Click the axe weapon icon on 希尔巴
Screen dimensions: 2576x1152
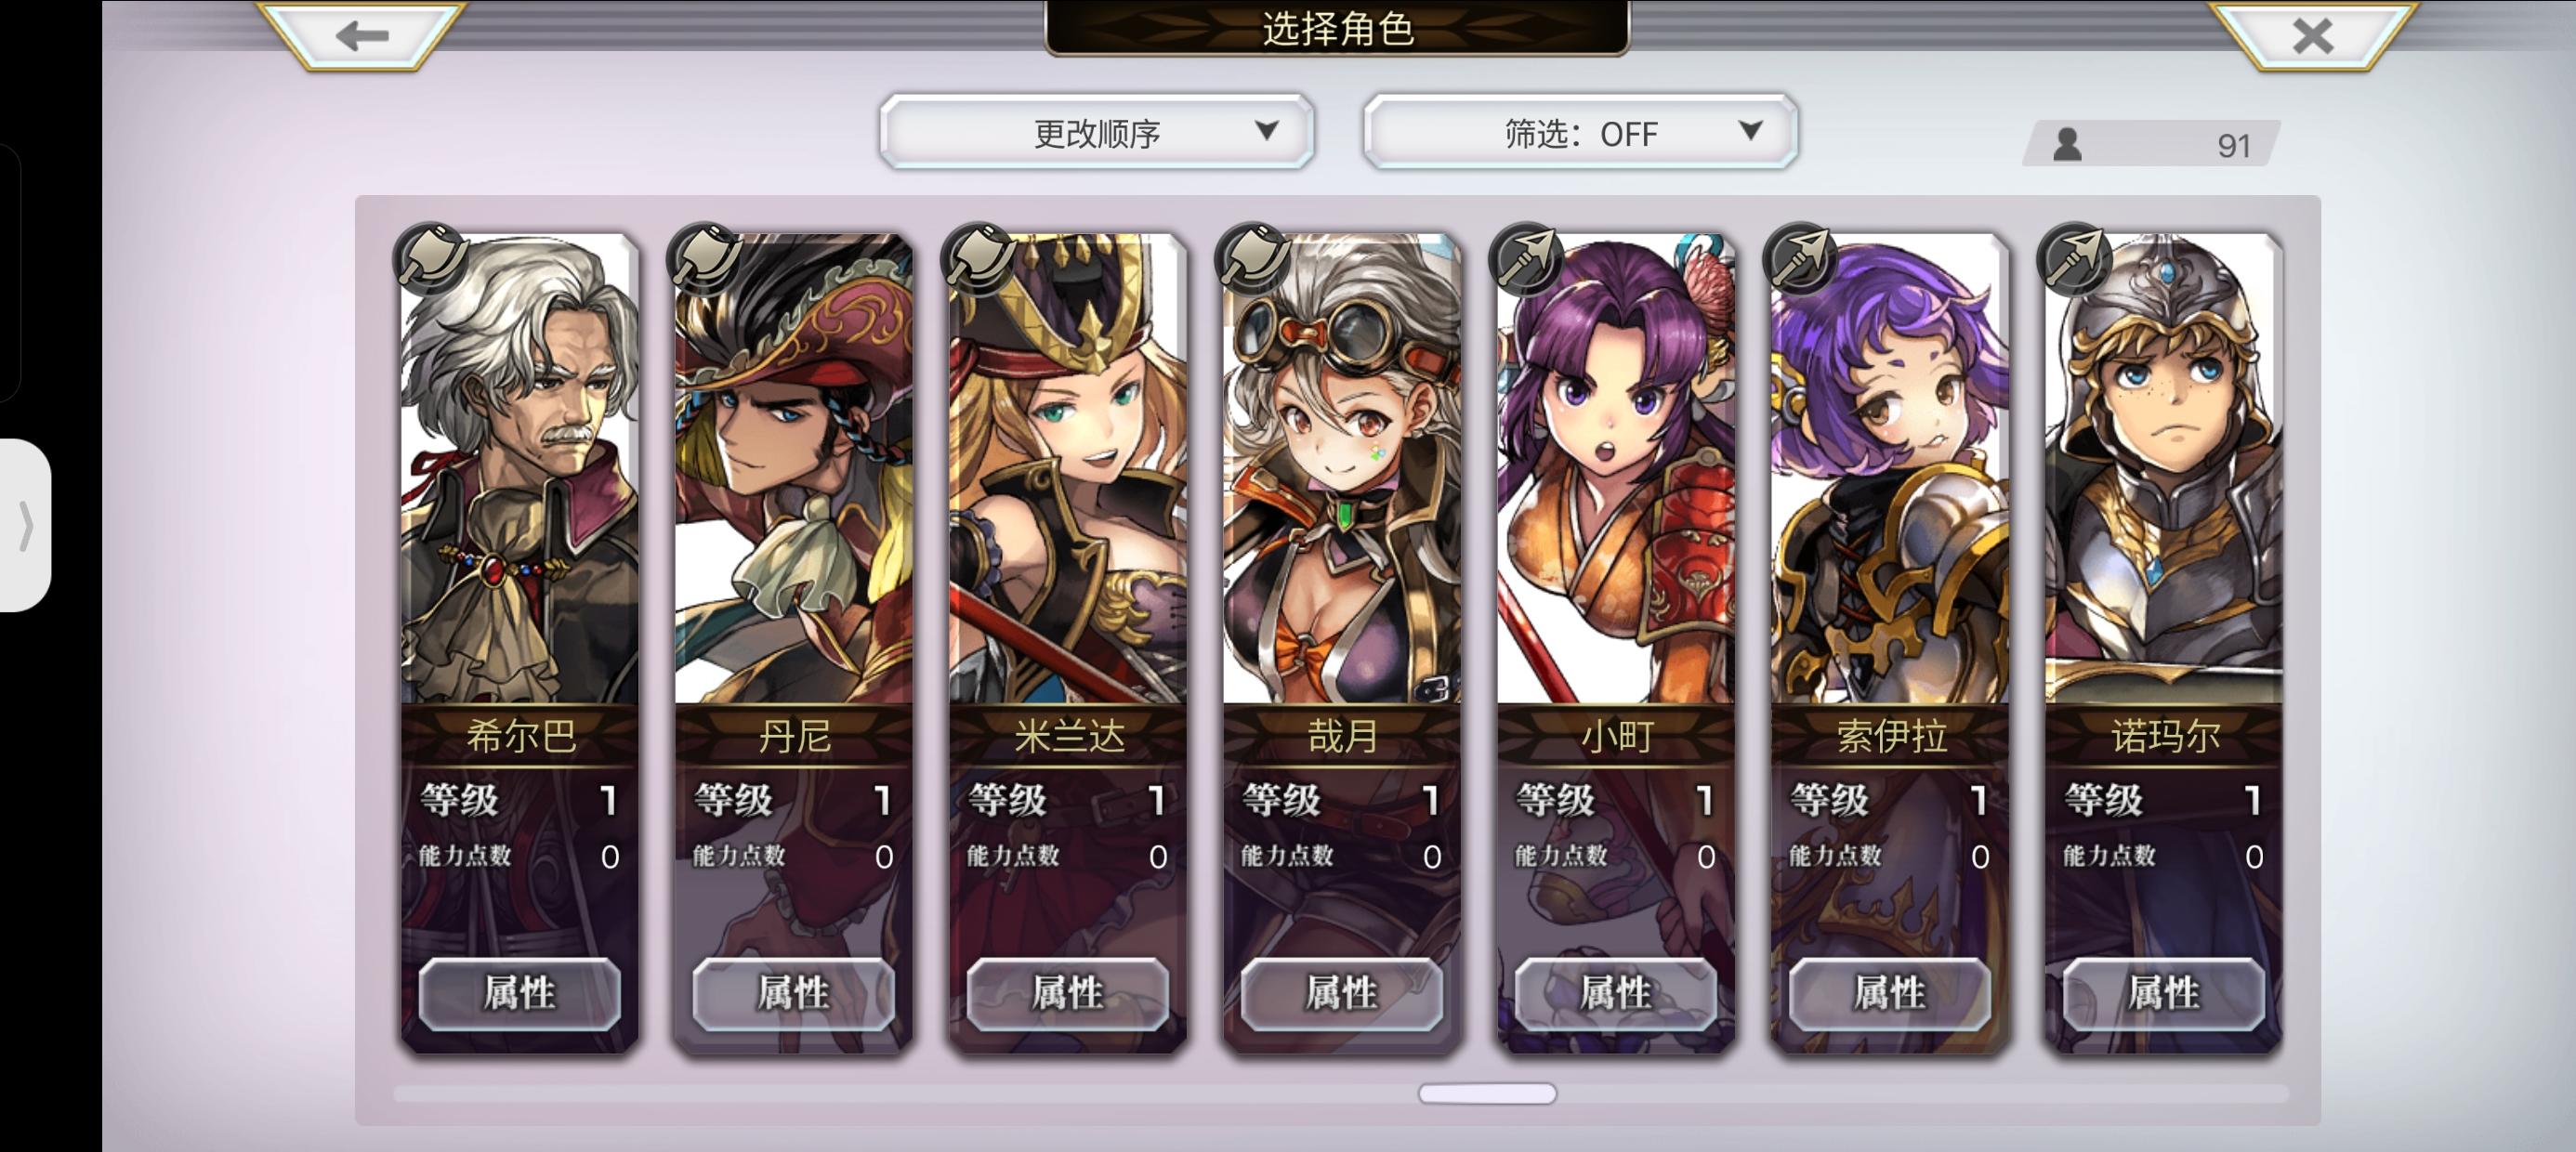(431, 258)
